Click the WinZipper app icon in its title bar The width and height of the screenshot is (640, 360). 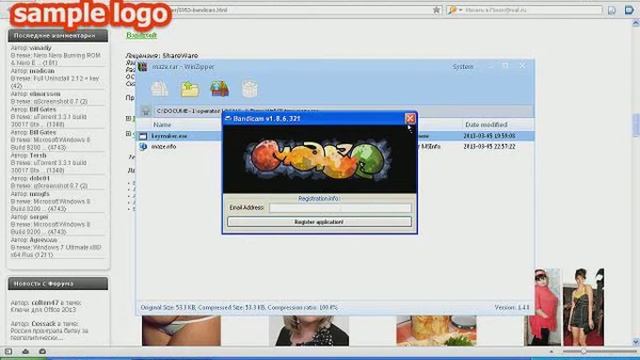142,67
